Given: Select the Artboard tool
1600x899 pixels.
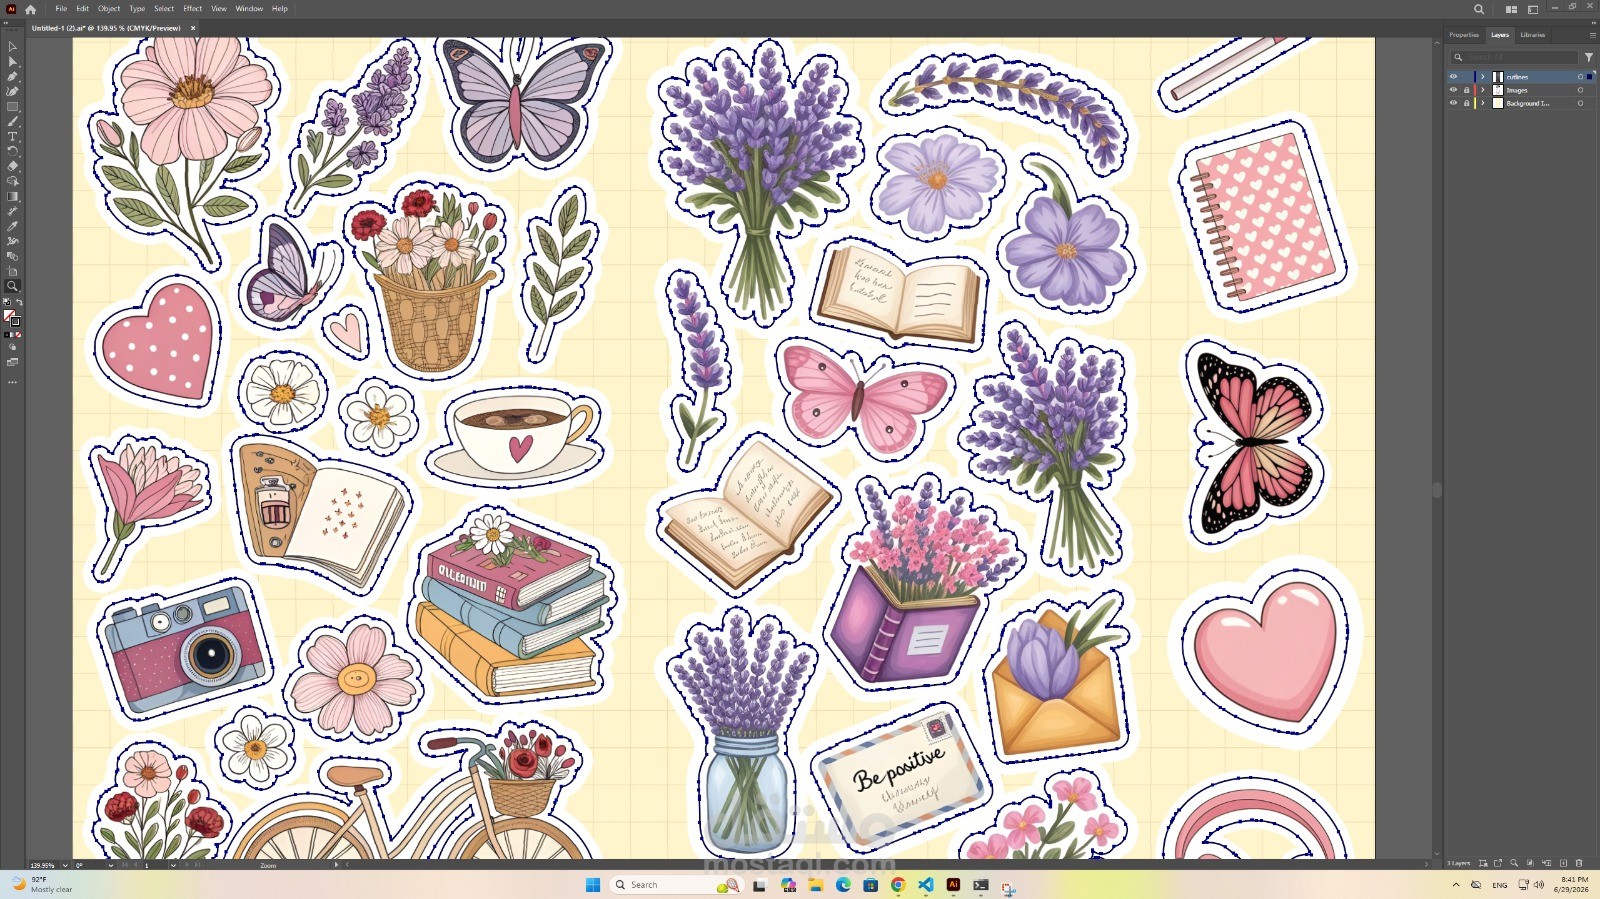Looking at the screenshot, I should [x=12, y=271].
